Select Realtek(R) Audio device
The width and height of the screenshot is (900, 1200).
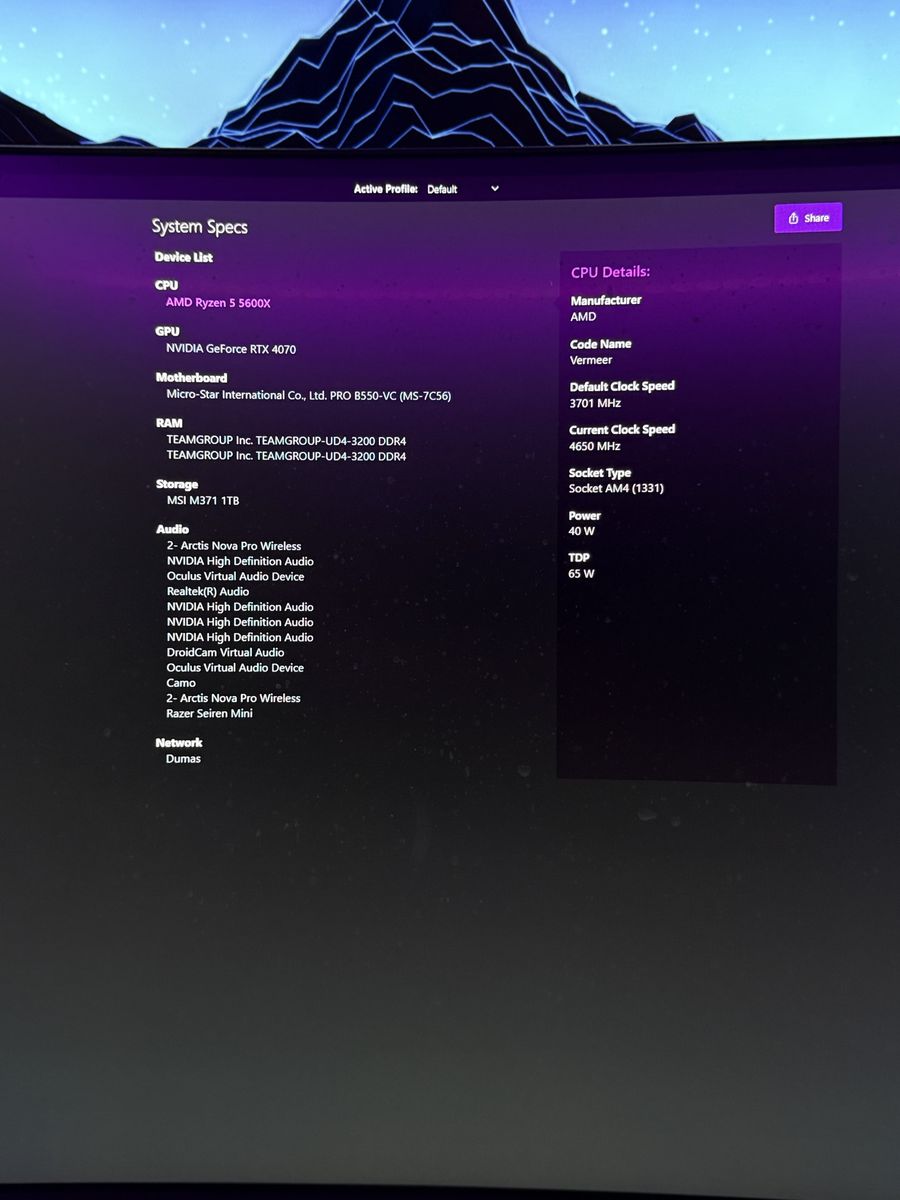[208, 592]
